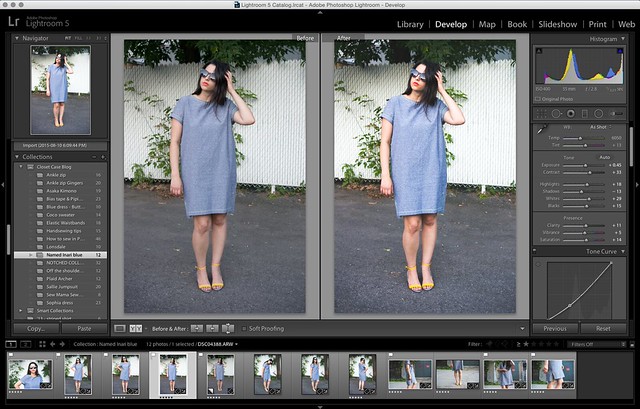Click the Paste button
This screenshot has width=640, height=409.
coord(84,328)
